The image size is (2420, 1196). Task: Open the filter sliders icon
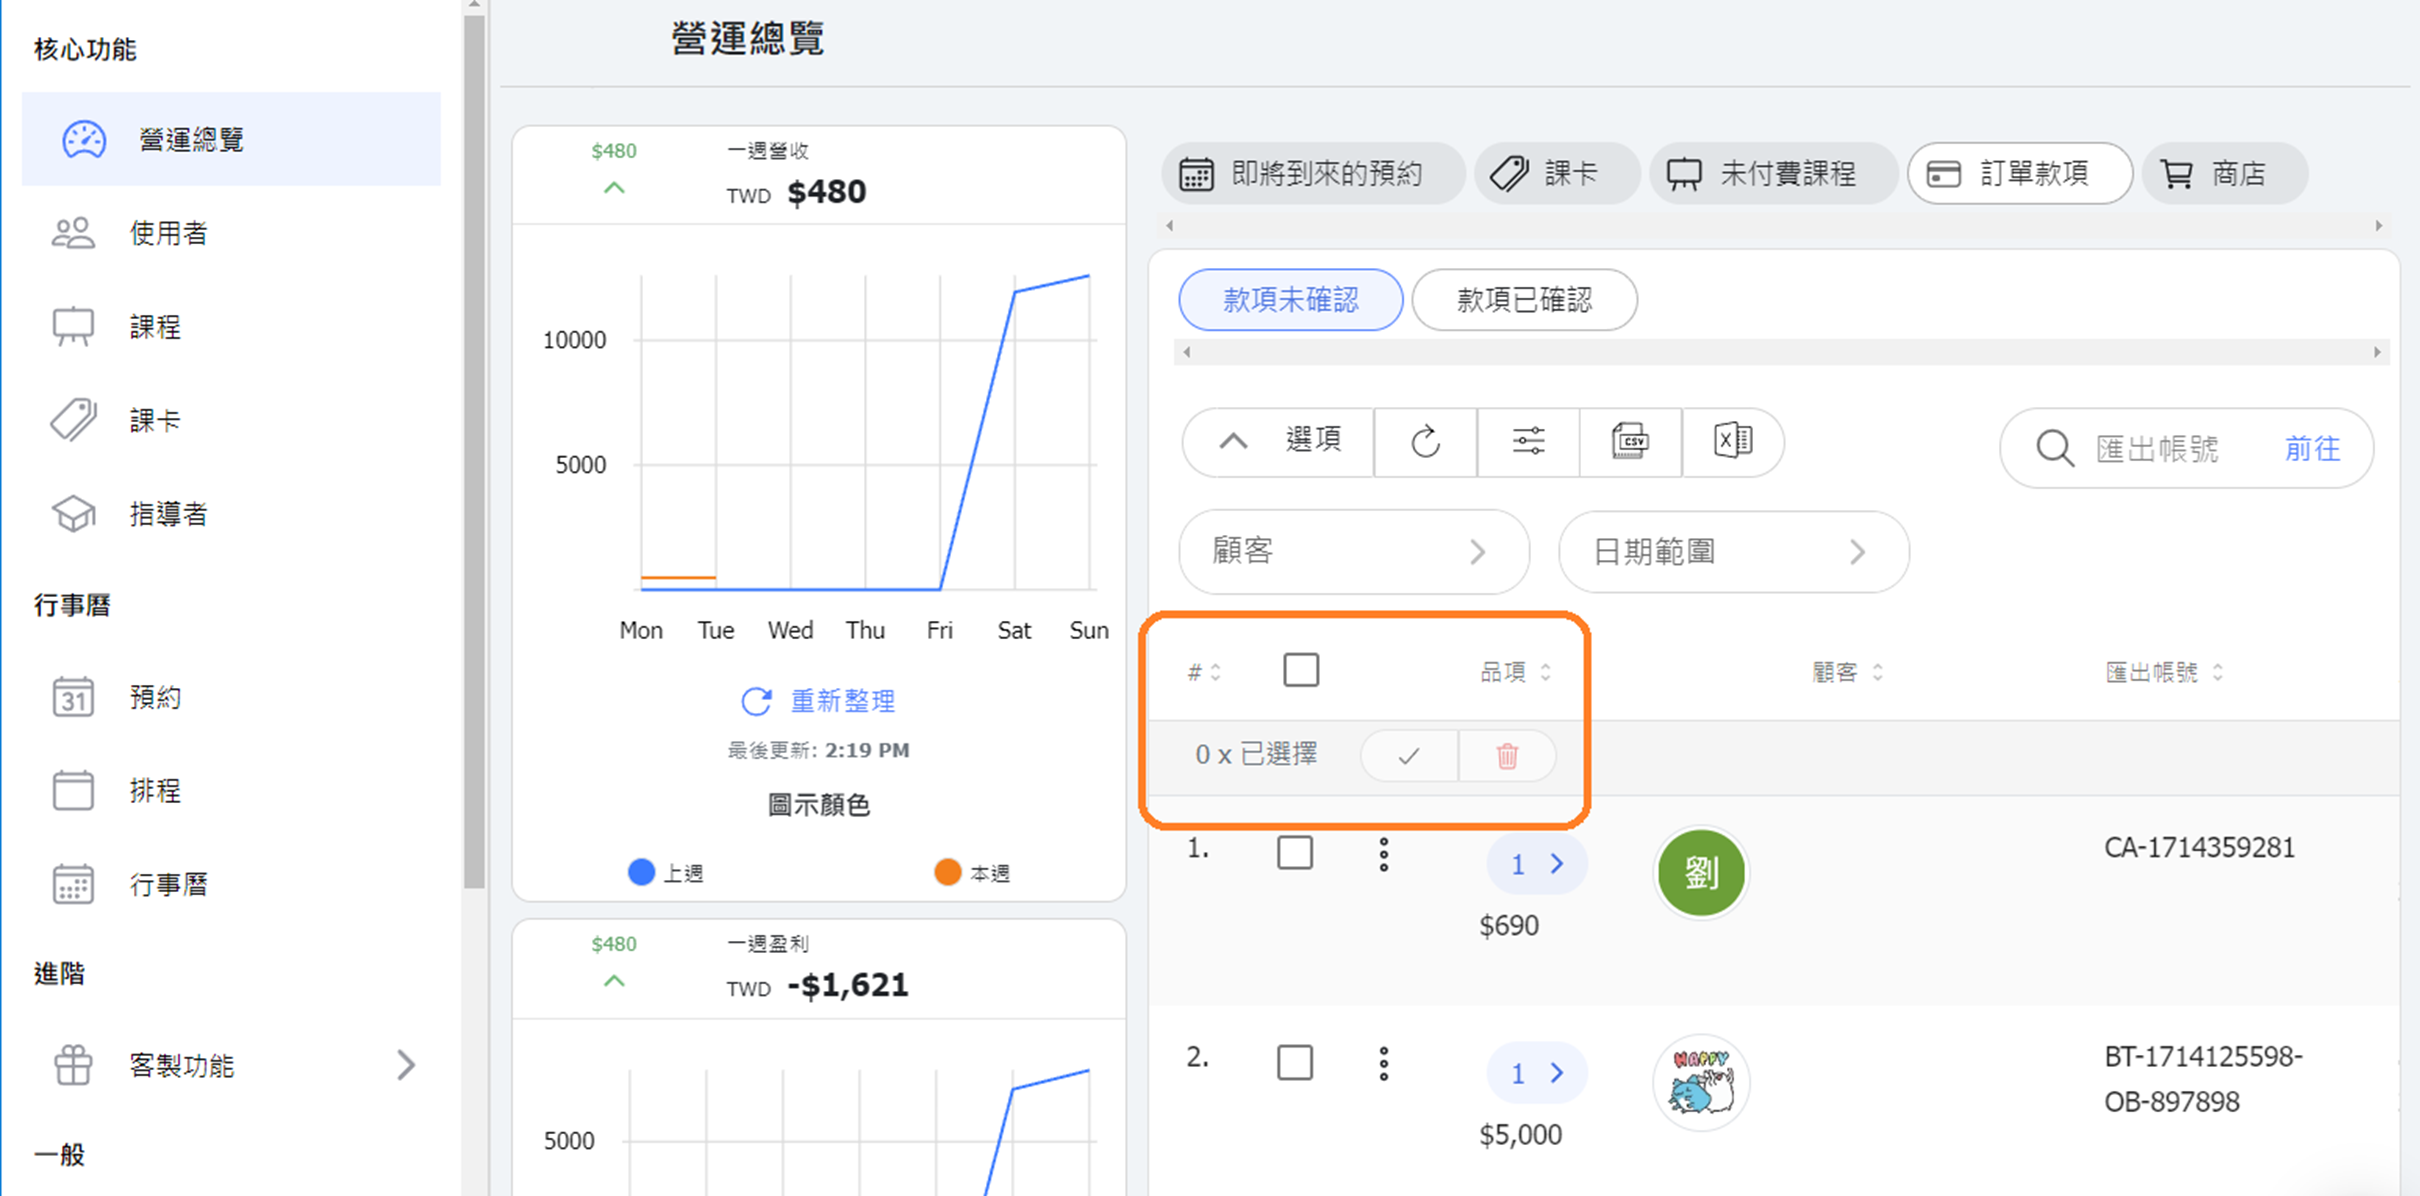(x=1528, y=441)
